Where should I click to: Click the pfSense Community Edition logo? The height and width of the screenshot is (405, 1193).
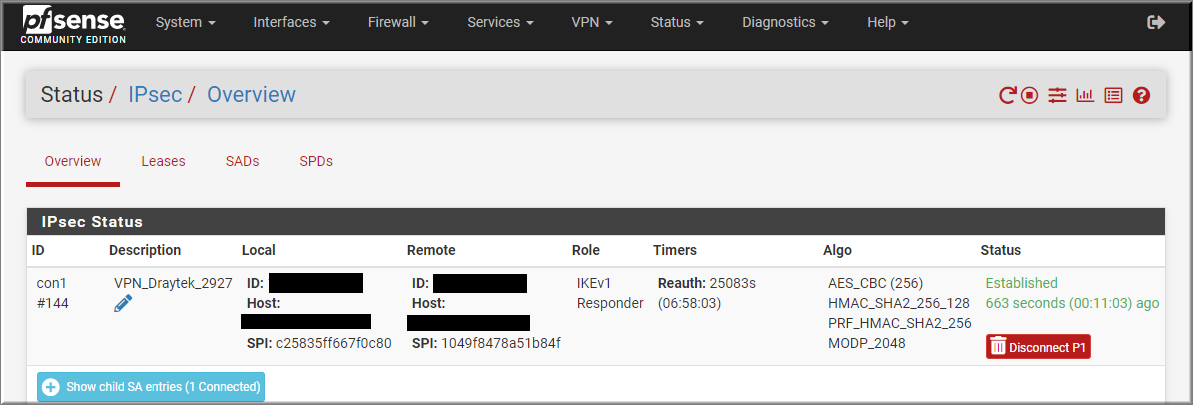click(x=73, y=24)
